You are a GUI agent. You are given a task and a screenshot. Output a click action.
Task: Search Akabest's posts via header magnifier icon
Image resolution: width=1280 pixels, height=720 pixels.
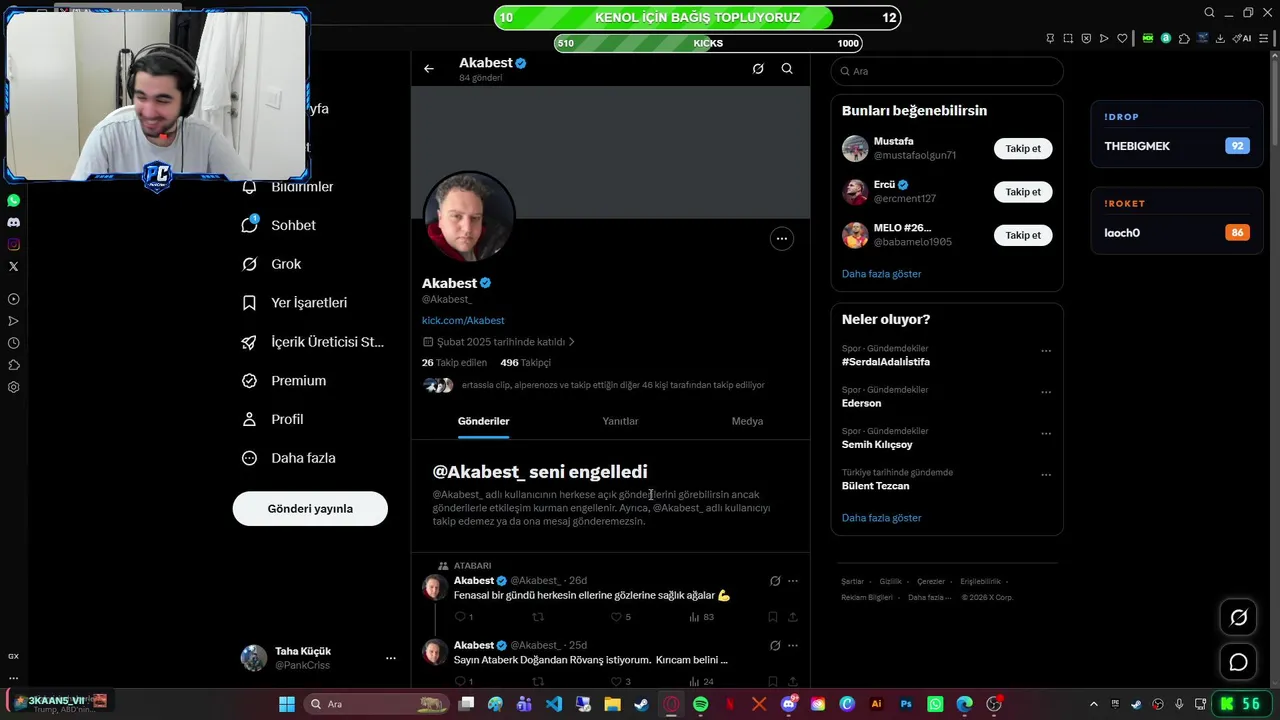click(x=787, y=69)
